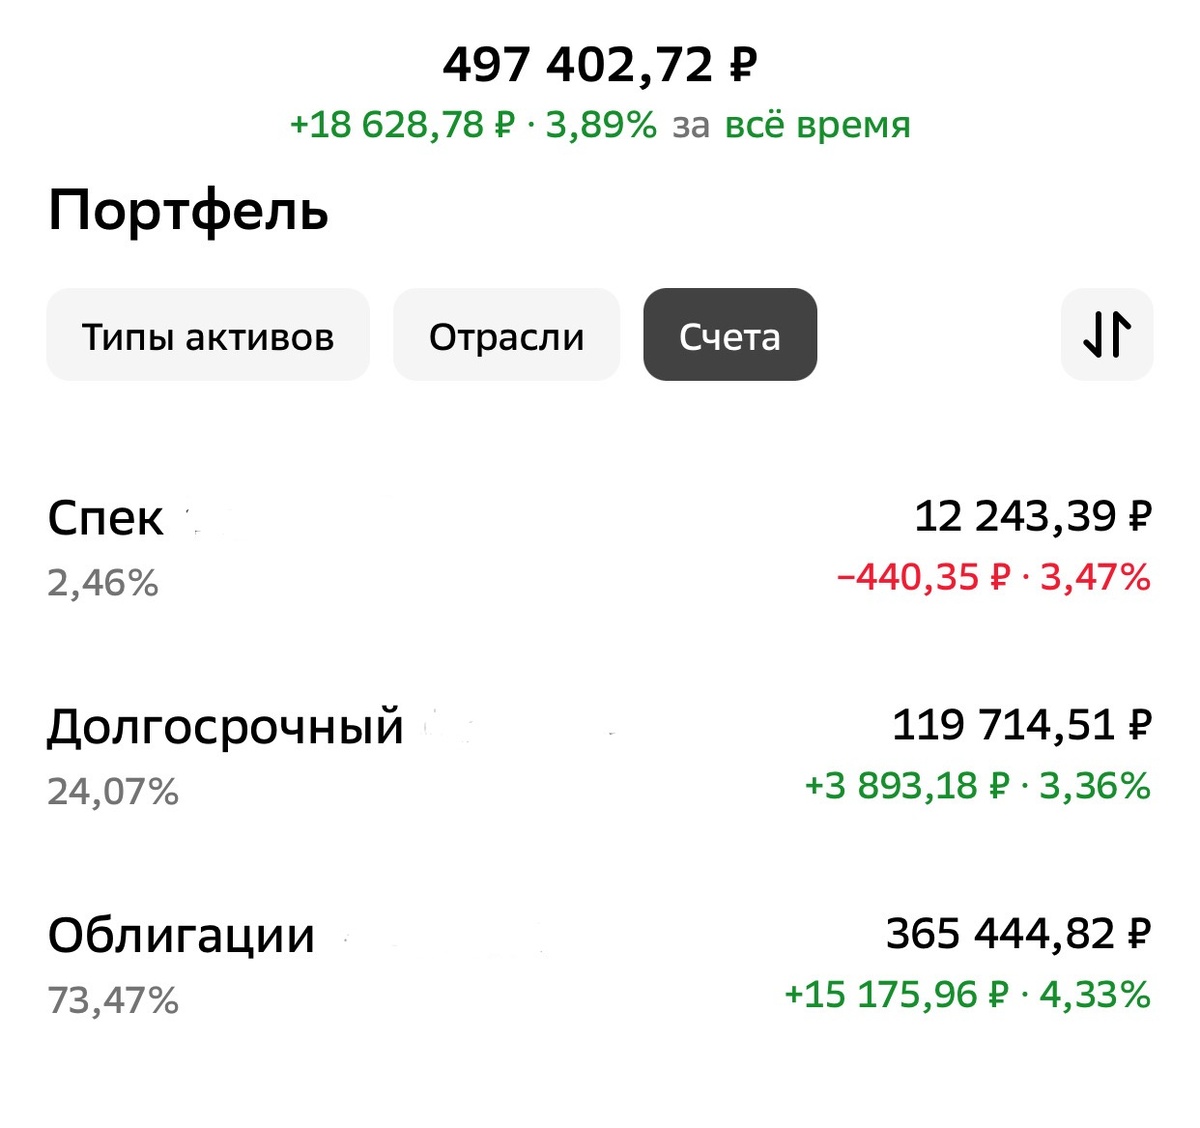Toggle the Типы активов view chip
This screenshot has height=1128, width=1200.
point(207,335)
